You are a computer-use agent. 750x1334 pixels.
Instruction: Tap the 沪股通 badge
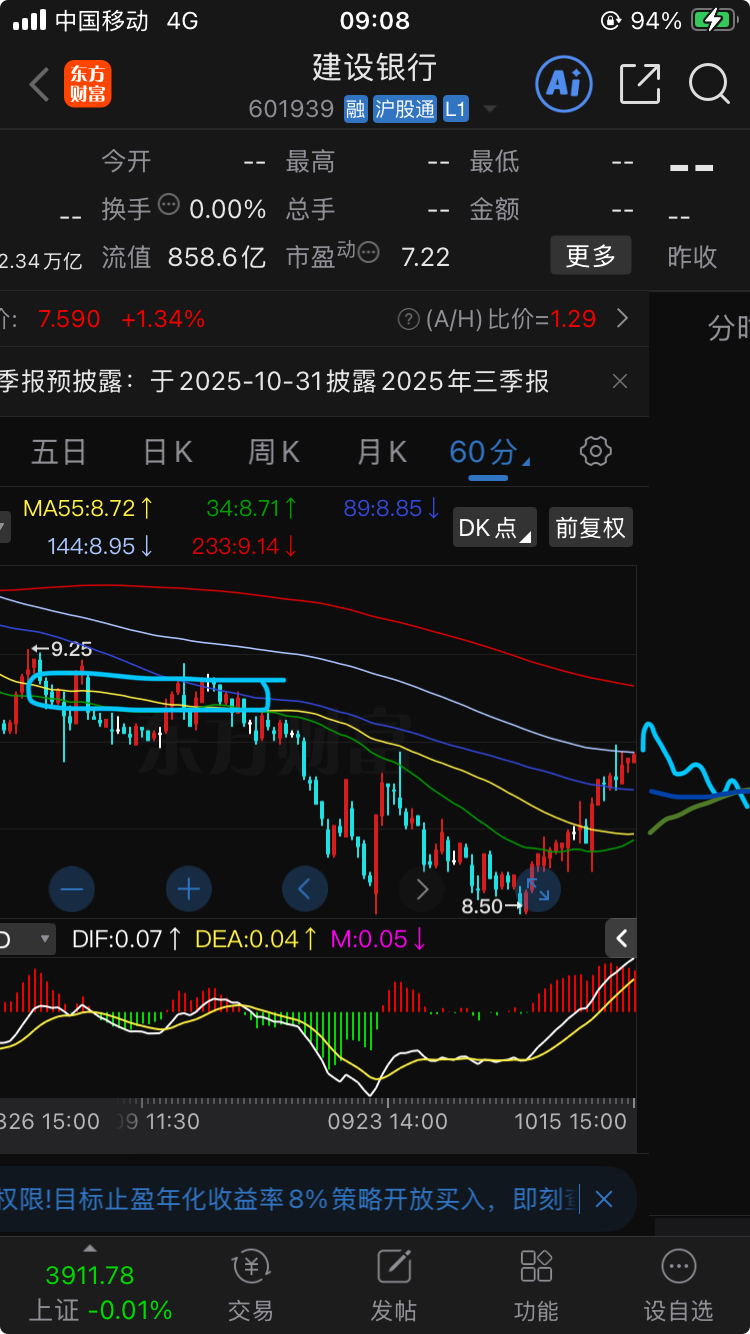(x=405, y=109)
